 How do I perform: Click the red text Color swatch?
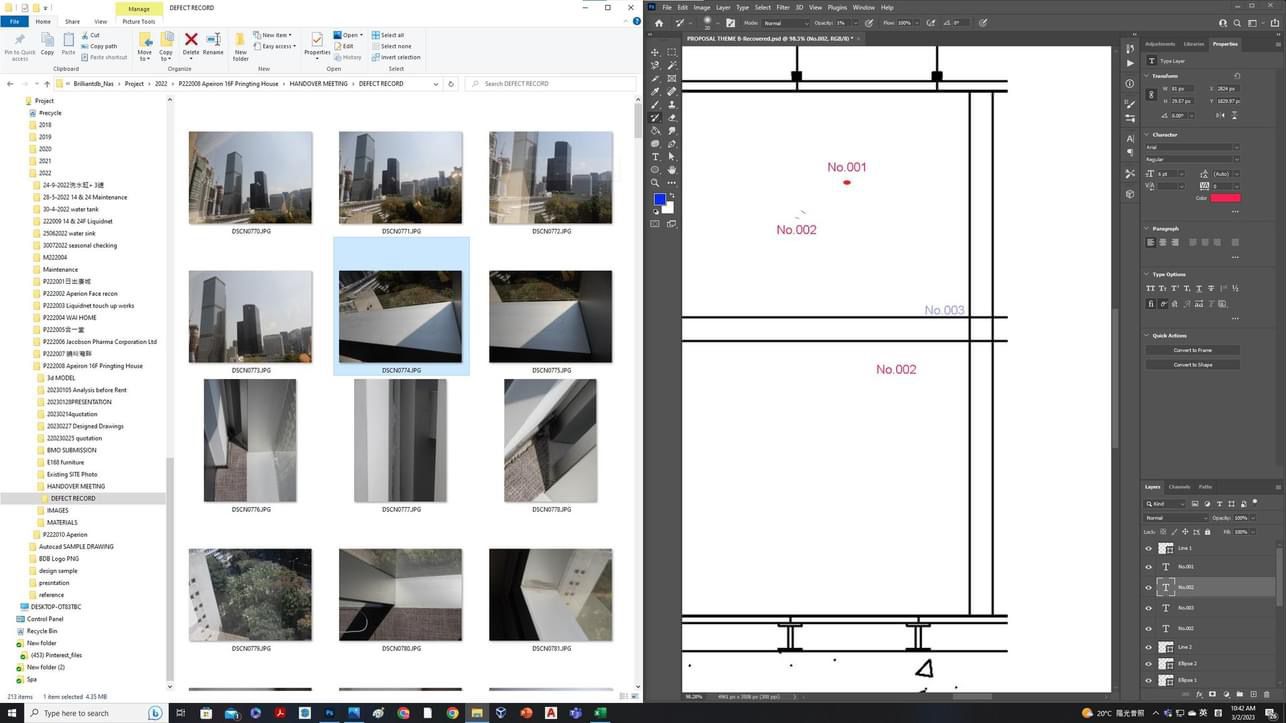coord(1225,198)
